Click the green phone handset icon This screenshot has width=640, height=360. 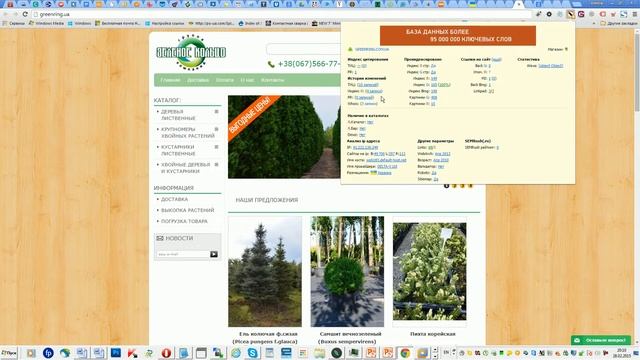coord(271,64)
